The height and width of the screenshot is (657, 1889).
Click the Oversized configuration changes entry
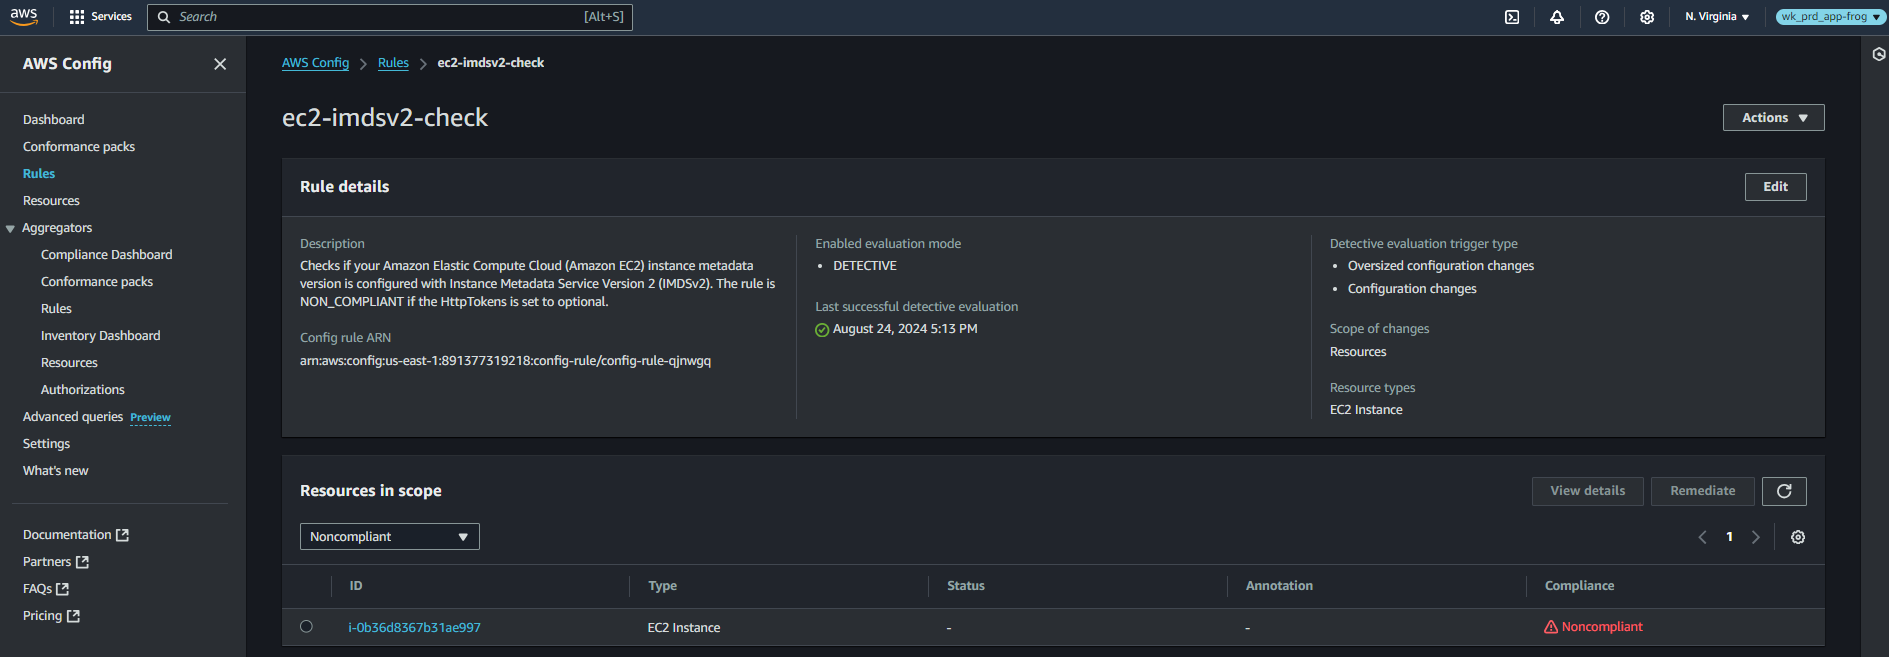tap(1441, 266)
